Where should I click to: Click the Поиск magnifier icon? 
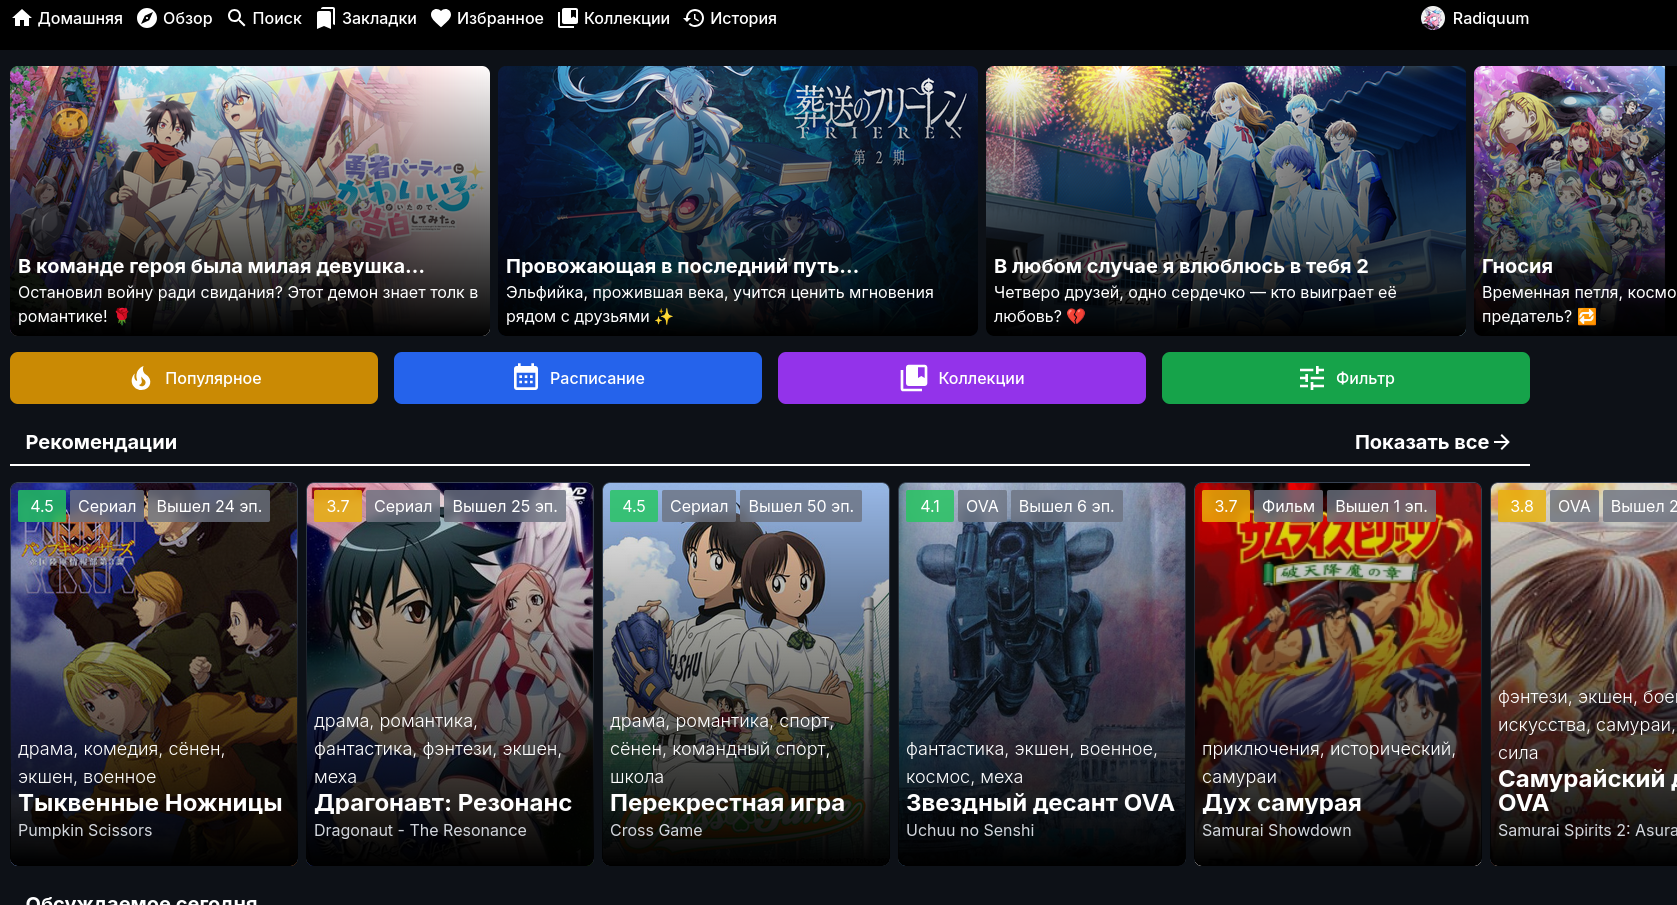237,18
